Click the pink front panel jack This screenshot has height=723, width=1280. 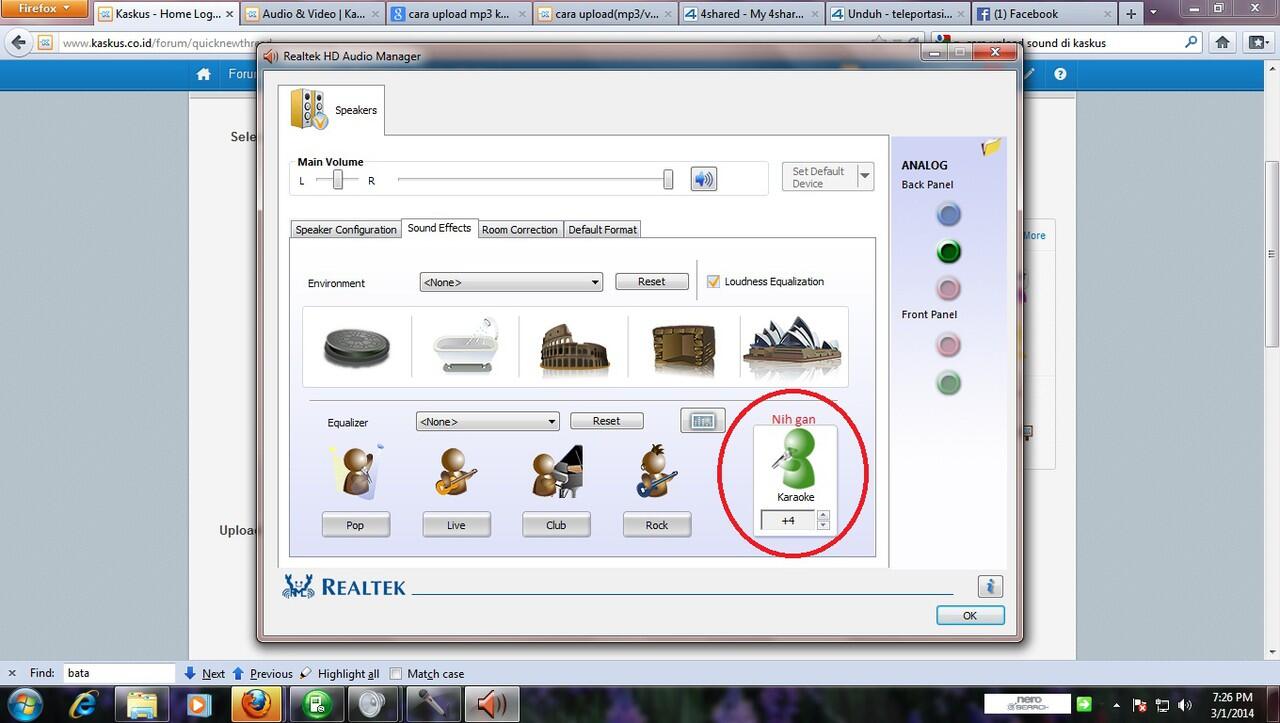click(948, 346)
